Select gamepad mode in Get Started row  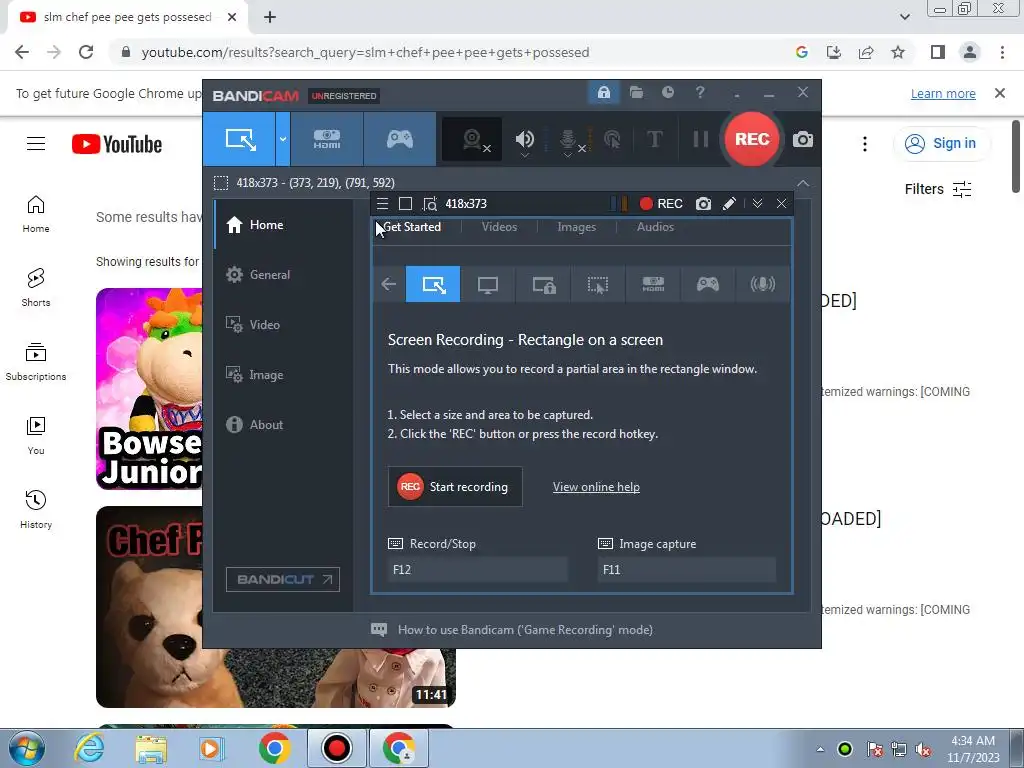708,284
